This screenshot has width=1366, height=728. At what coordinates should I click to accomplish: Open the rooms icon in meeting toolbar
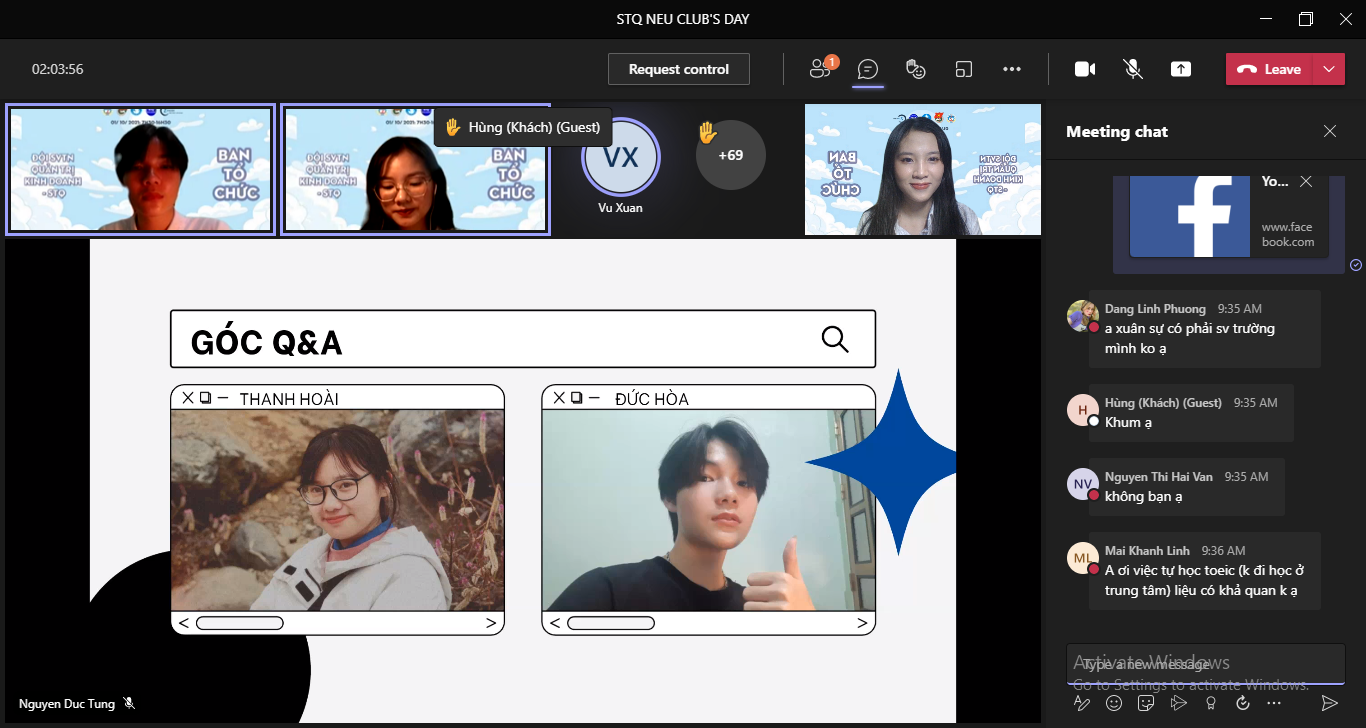(x=964, y=69)
